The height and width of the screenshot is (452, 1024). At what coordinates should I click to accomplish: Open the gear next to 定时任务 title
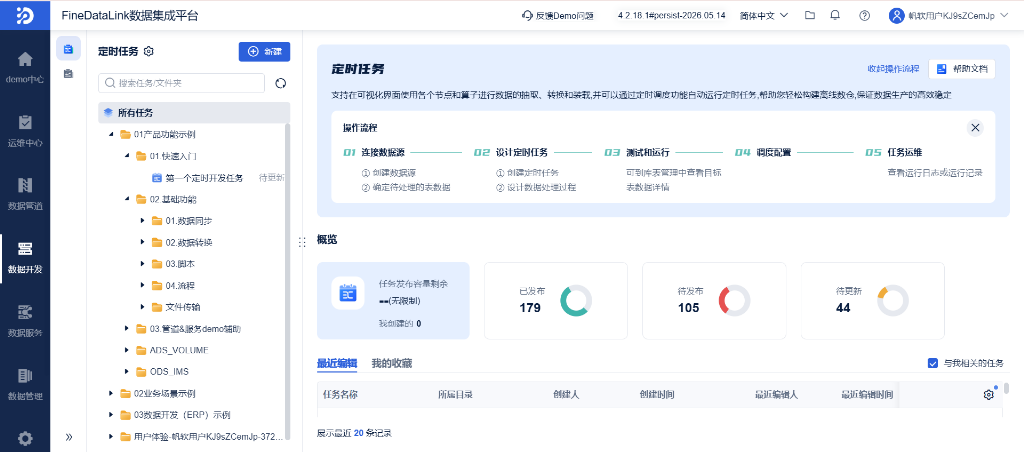tap(148, 52)
